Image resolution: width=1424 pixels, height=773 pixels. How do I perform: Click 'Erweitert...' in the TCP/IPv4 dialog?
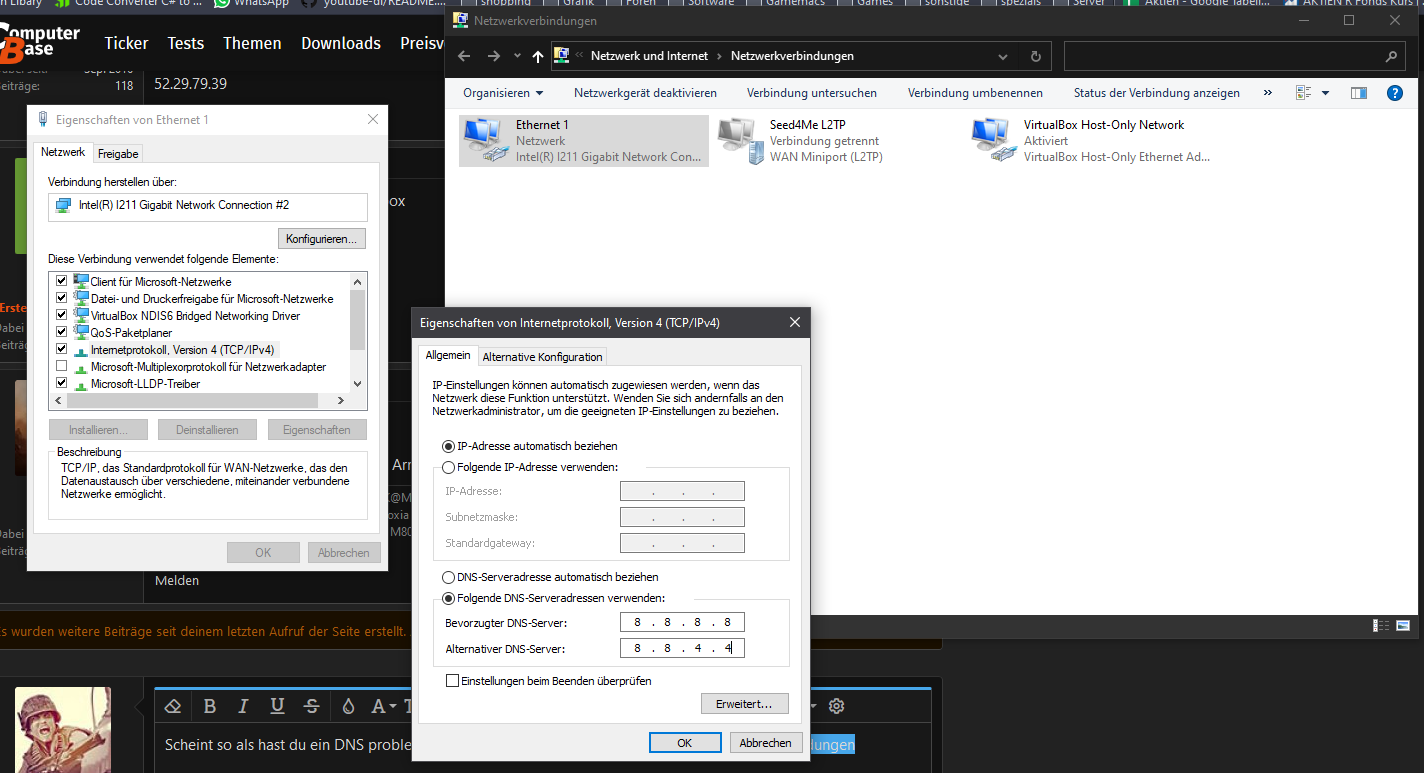pos(744,703)
